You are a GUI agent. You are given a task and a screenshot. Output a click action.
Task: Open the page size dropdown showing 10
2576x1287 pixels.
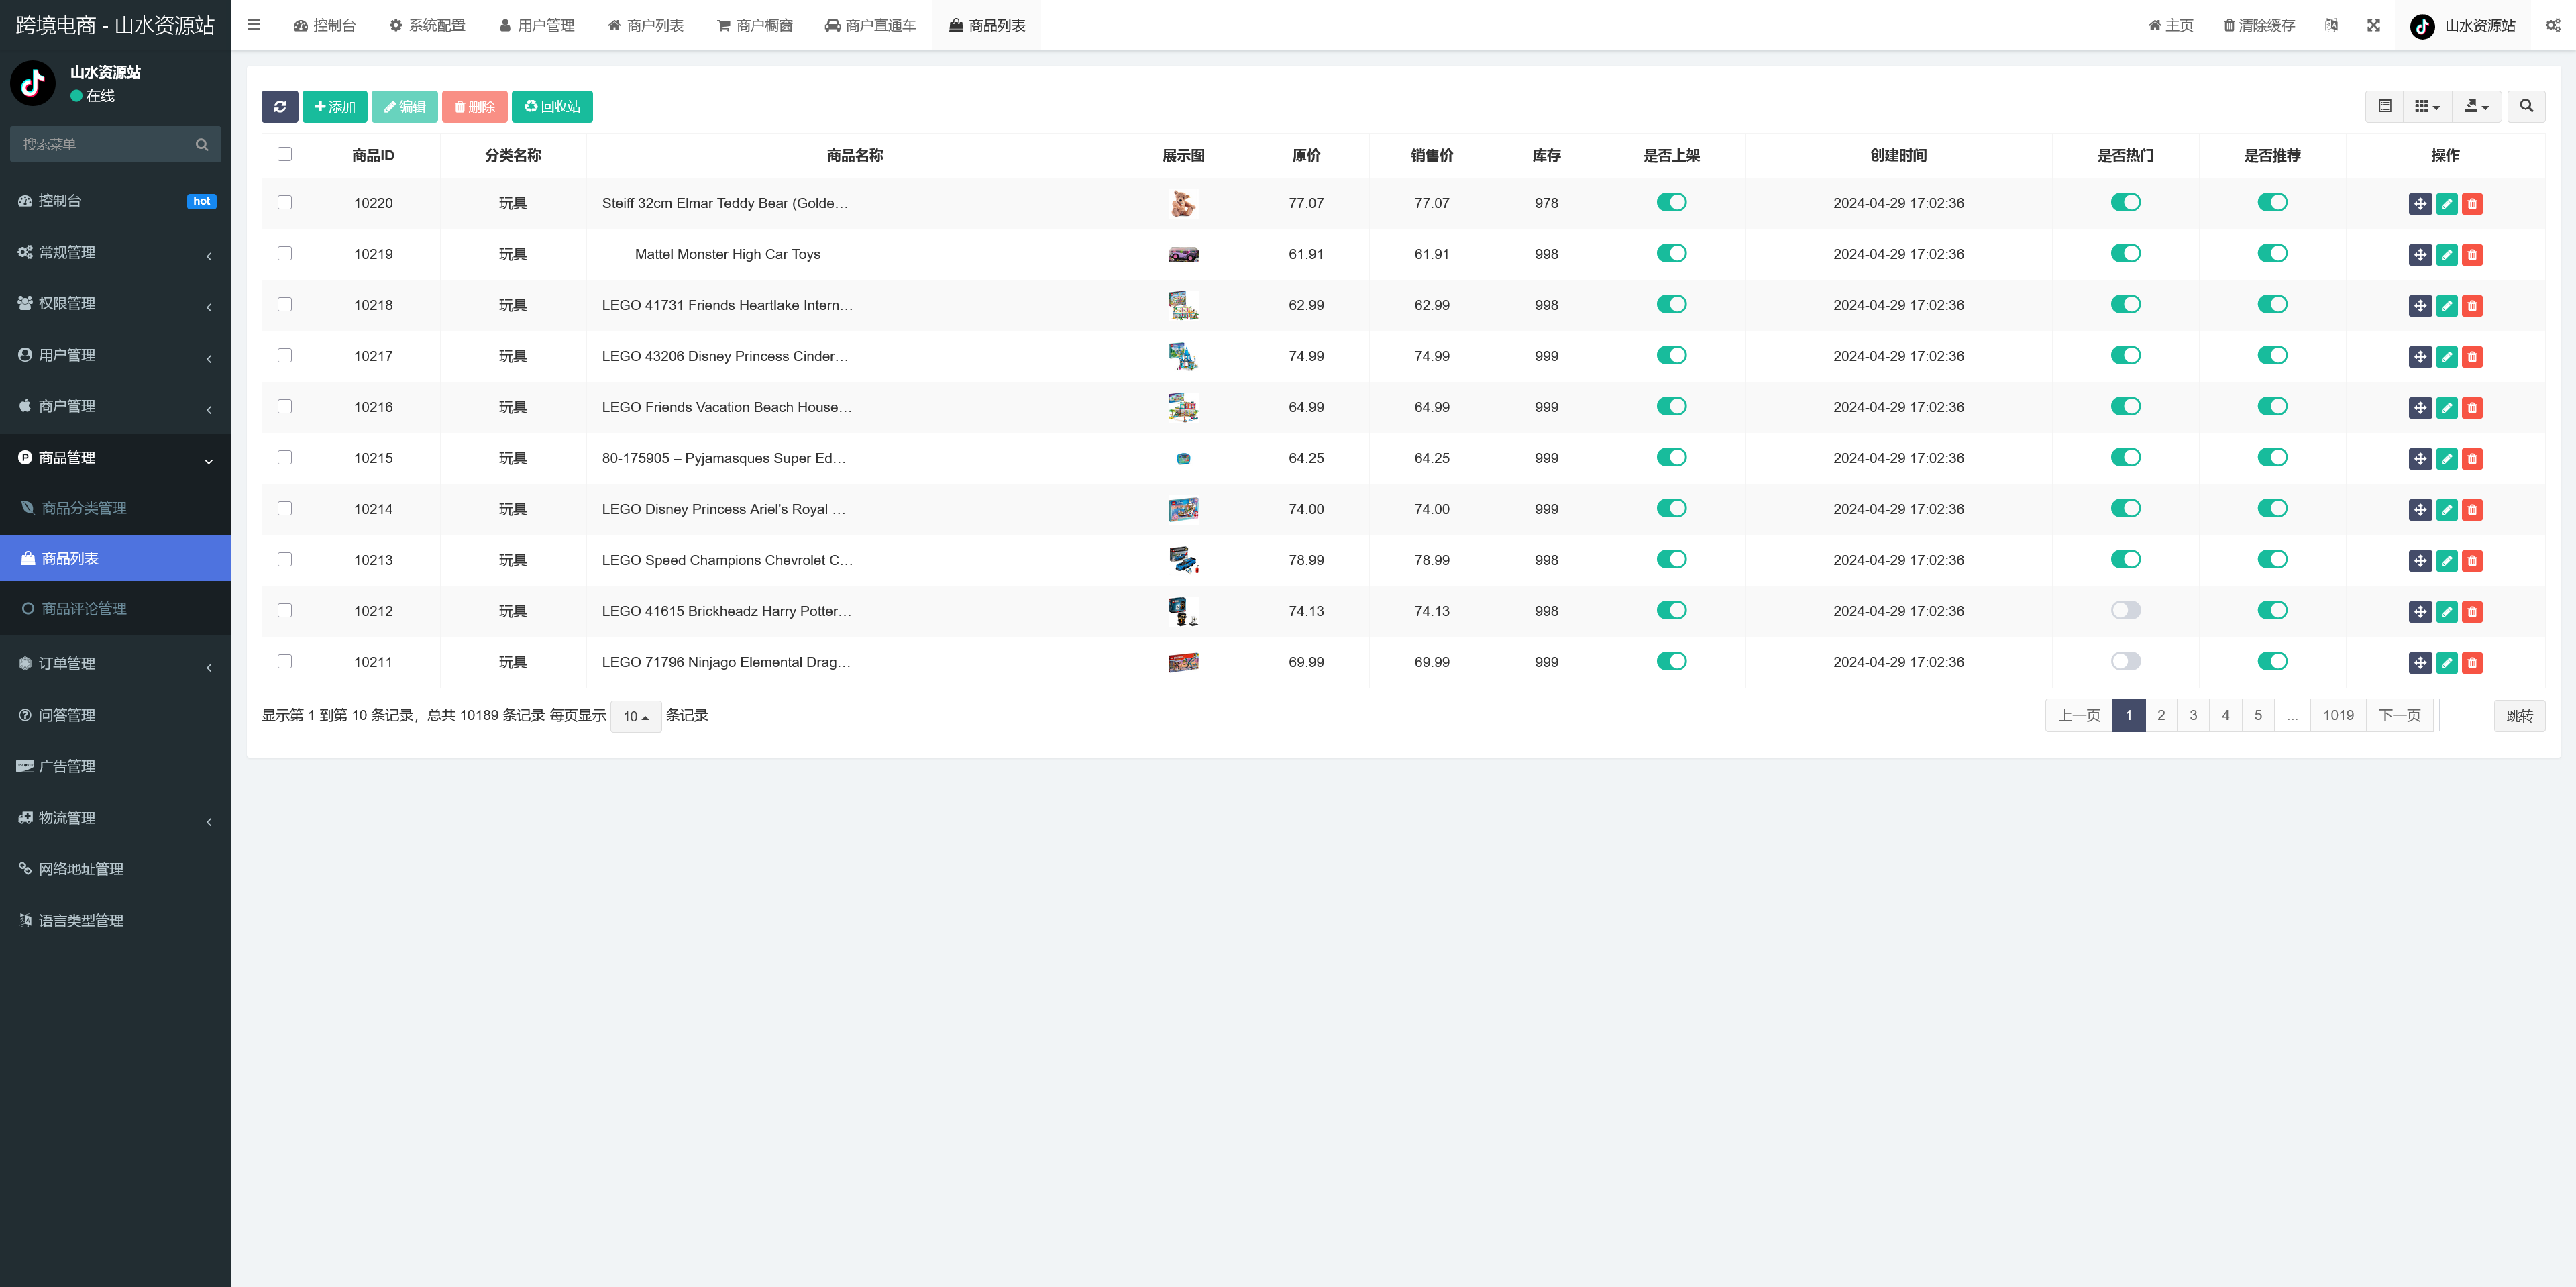click(635, 716)
